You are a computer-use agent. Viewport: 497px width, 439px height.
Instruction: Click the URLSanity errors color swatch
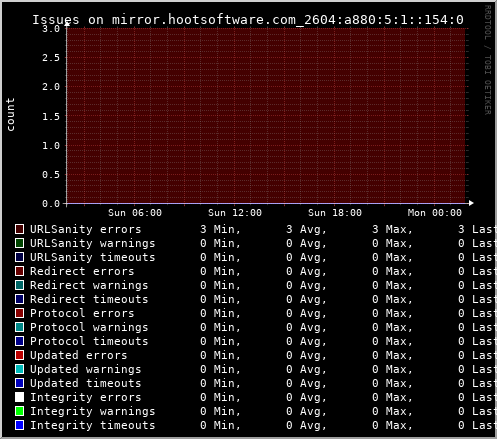tap(19, 229)
